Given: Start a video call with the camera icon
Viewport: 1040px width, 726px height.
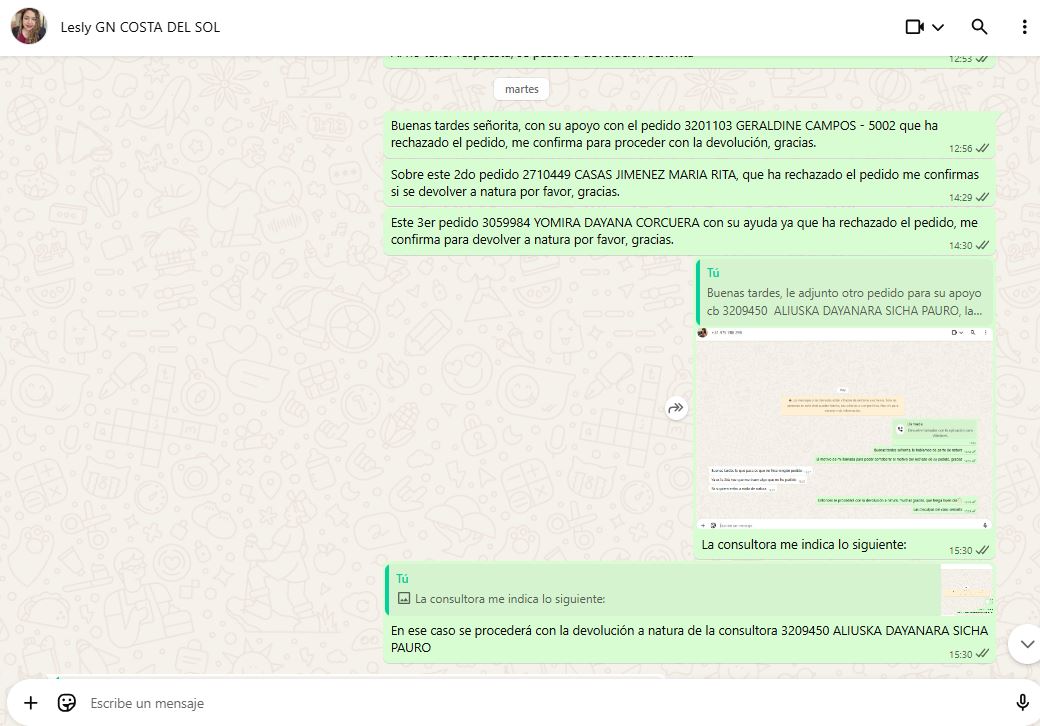Looking at the screenshot, I should coord(914,27).
